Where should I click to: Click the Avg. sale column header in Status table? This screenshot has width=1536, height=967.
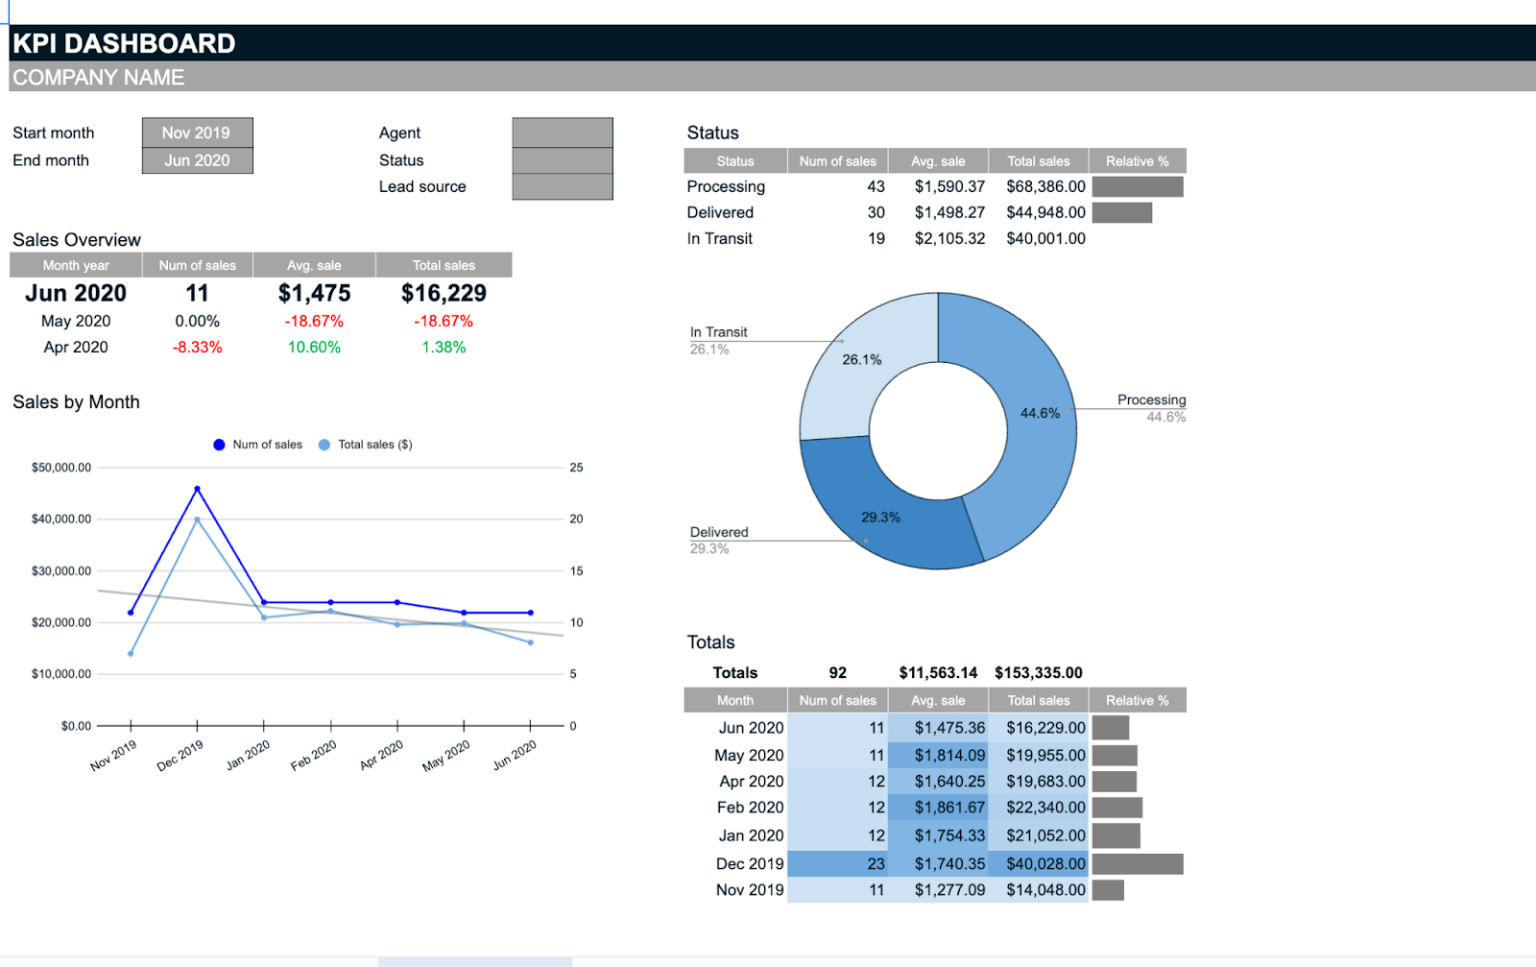coord(938,160)
